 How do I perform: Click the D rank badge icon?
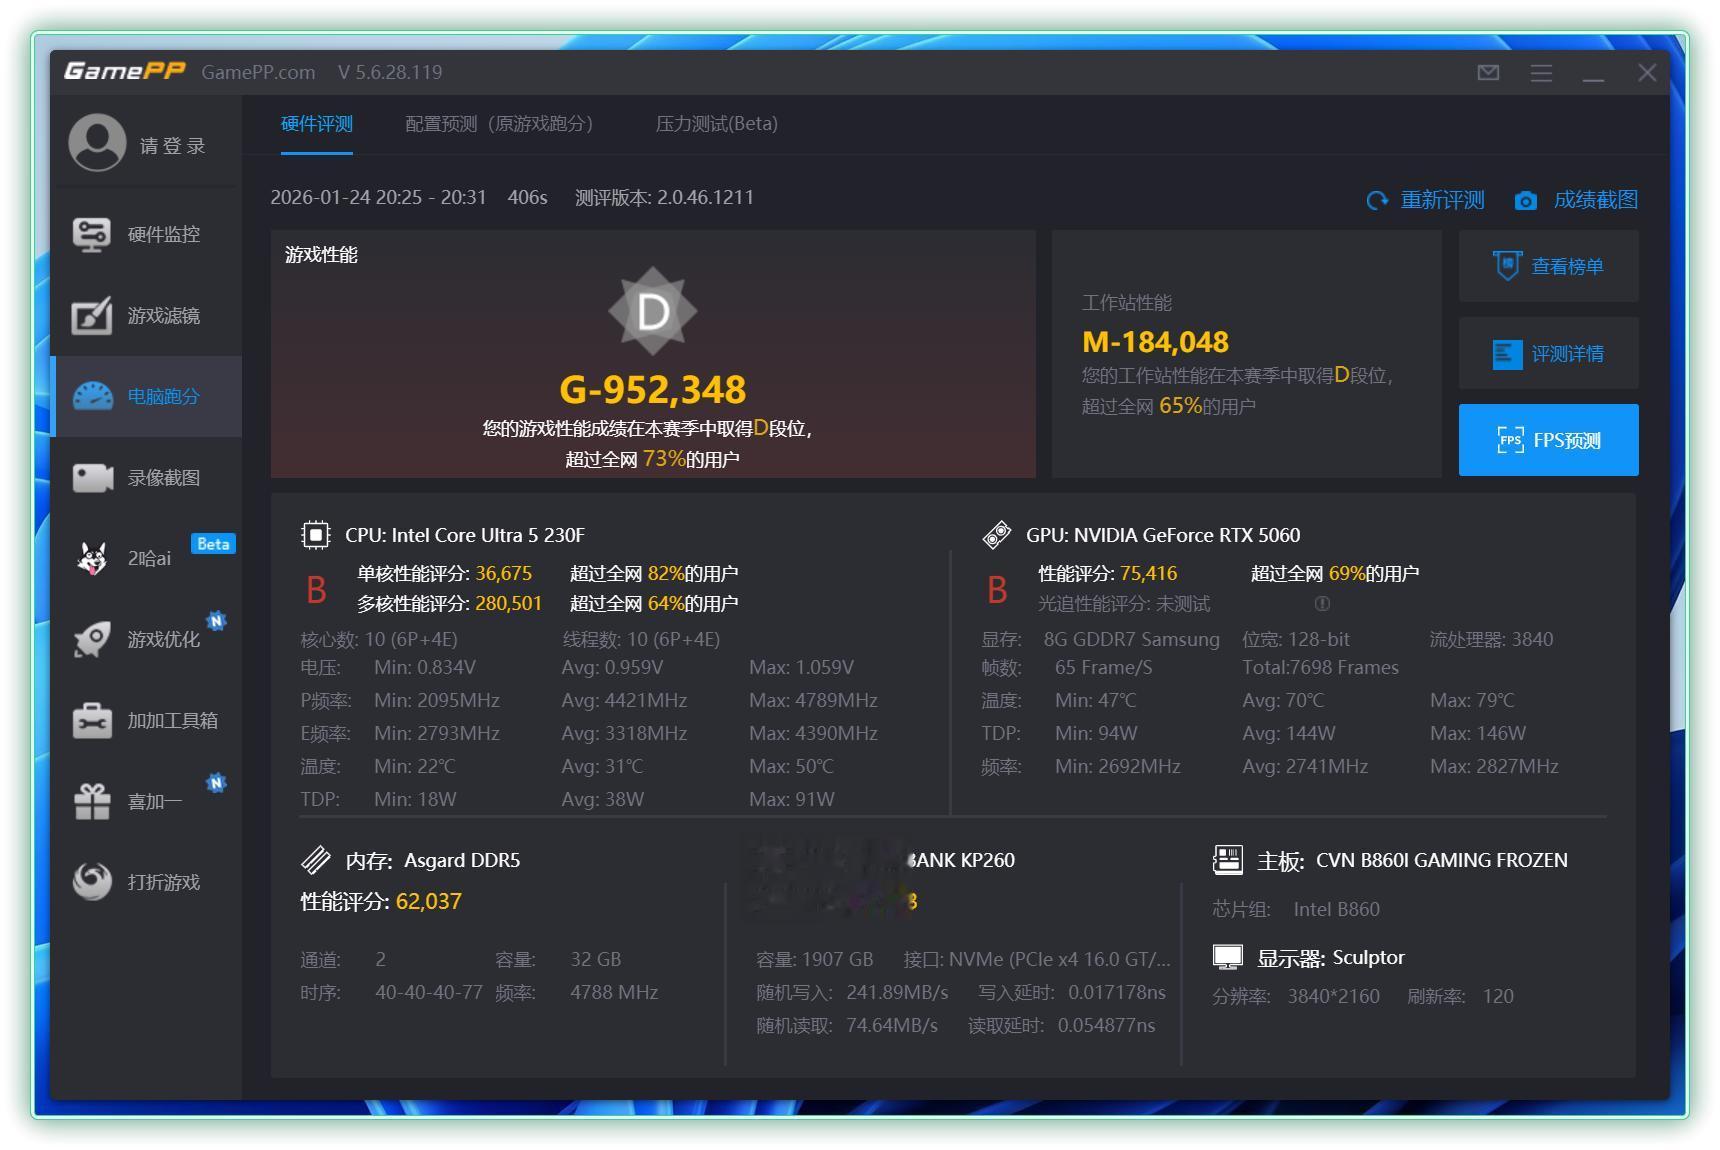click(653, 312)
